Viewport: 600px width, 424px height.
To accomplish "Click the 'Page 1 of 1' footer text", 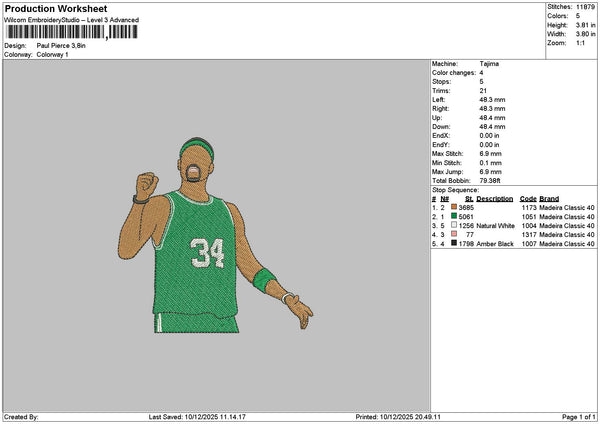I will 579,417.
